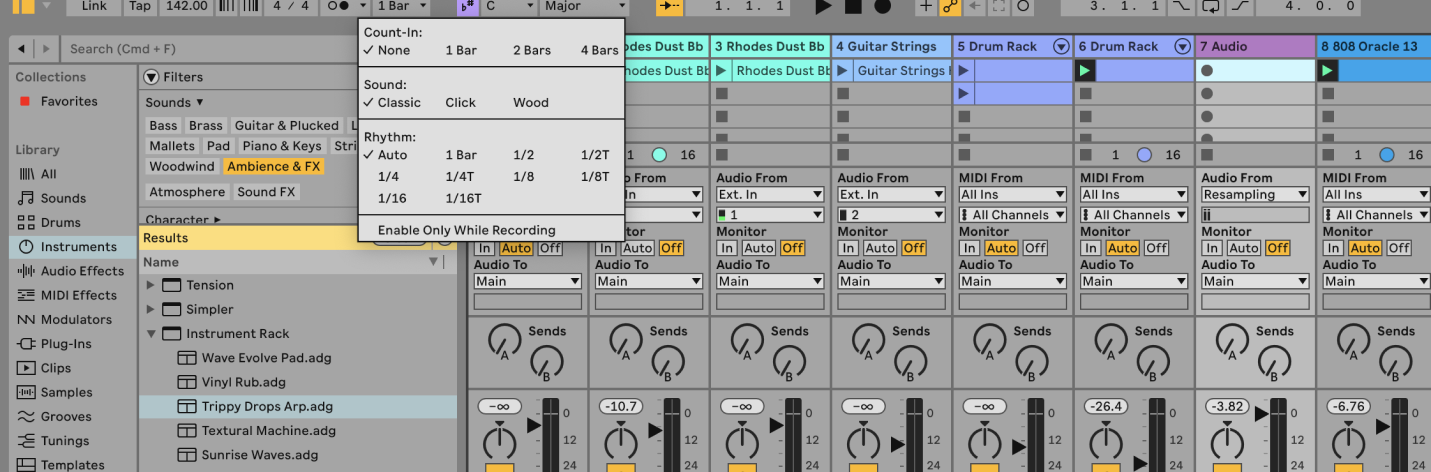
Task: Toggle the Punch-Out switch icon
Action: coord(1240,6)
